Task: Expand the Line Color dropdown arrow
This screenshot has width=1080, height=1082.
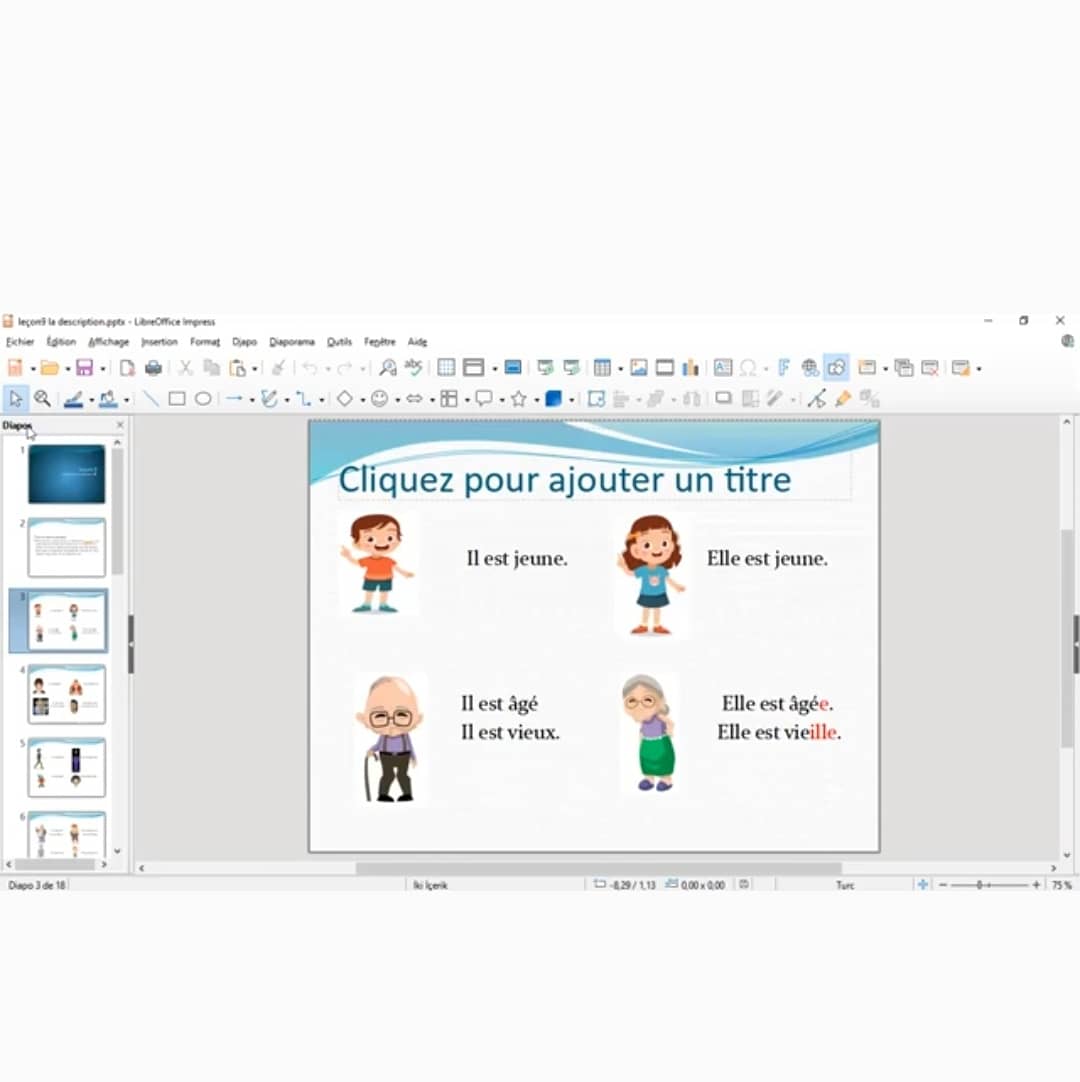Action: (92, 400)
